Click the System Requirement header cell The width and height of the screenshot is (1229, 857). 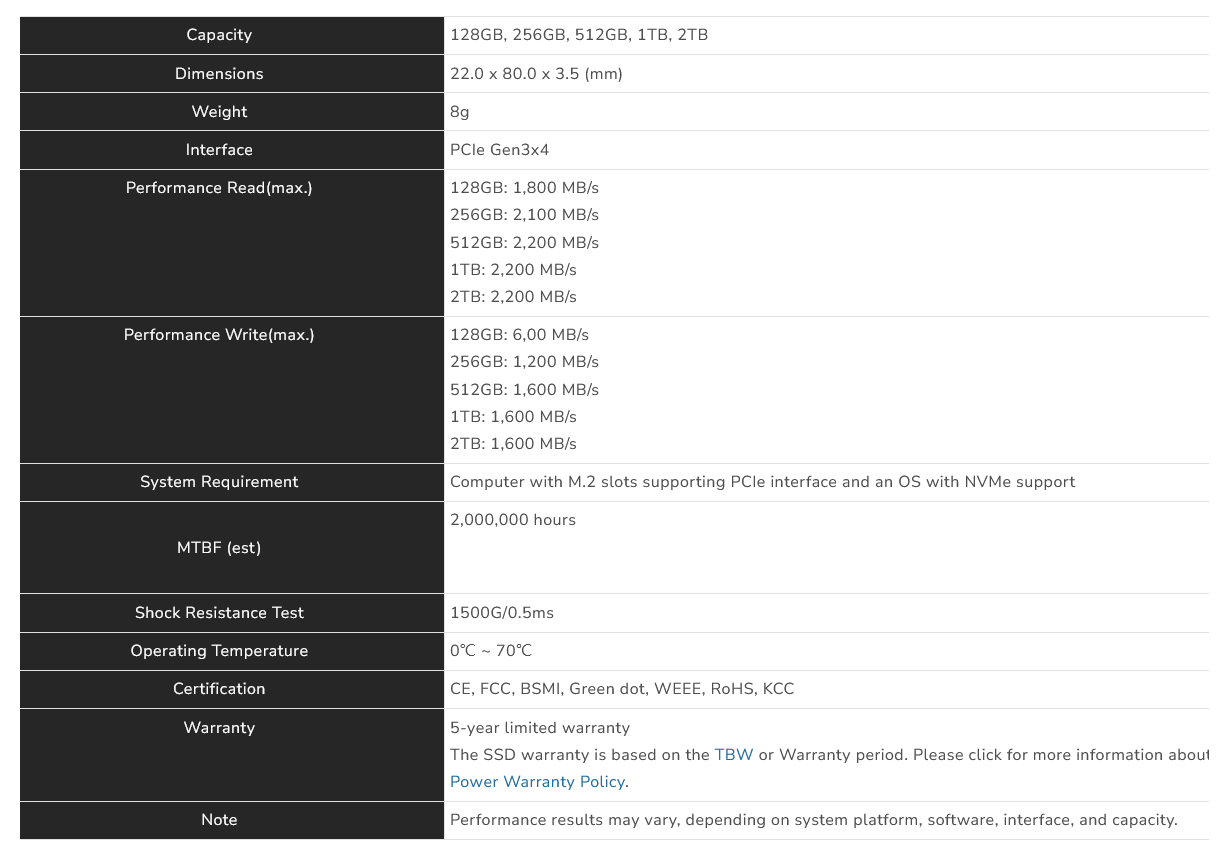tap(219, 482)
